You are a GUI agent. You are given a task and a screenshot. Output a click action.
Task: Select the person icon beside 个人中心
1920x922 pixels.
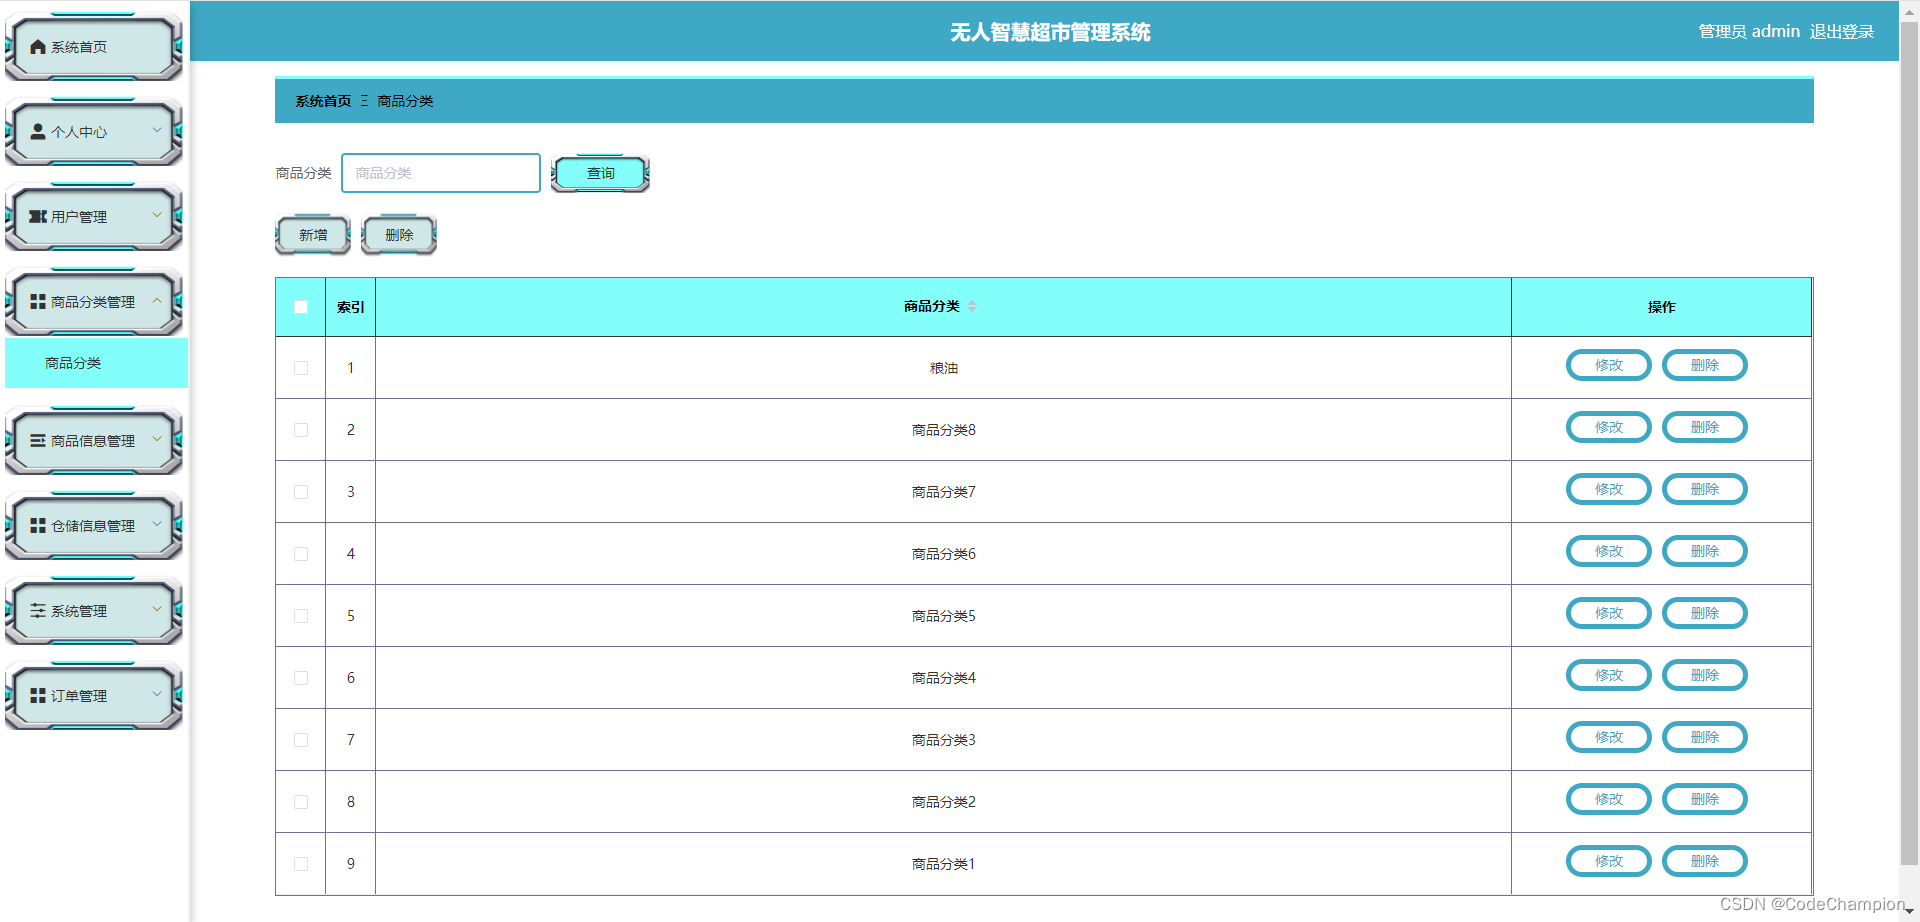tap(37, 131)
